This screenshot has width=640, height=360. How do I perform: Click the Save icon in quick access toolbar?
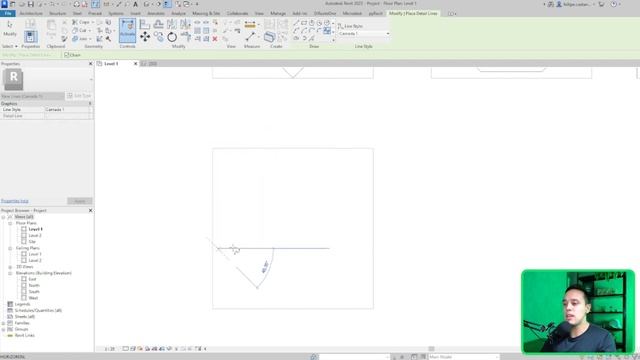31,4
